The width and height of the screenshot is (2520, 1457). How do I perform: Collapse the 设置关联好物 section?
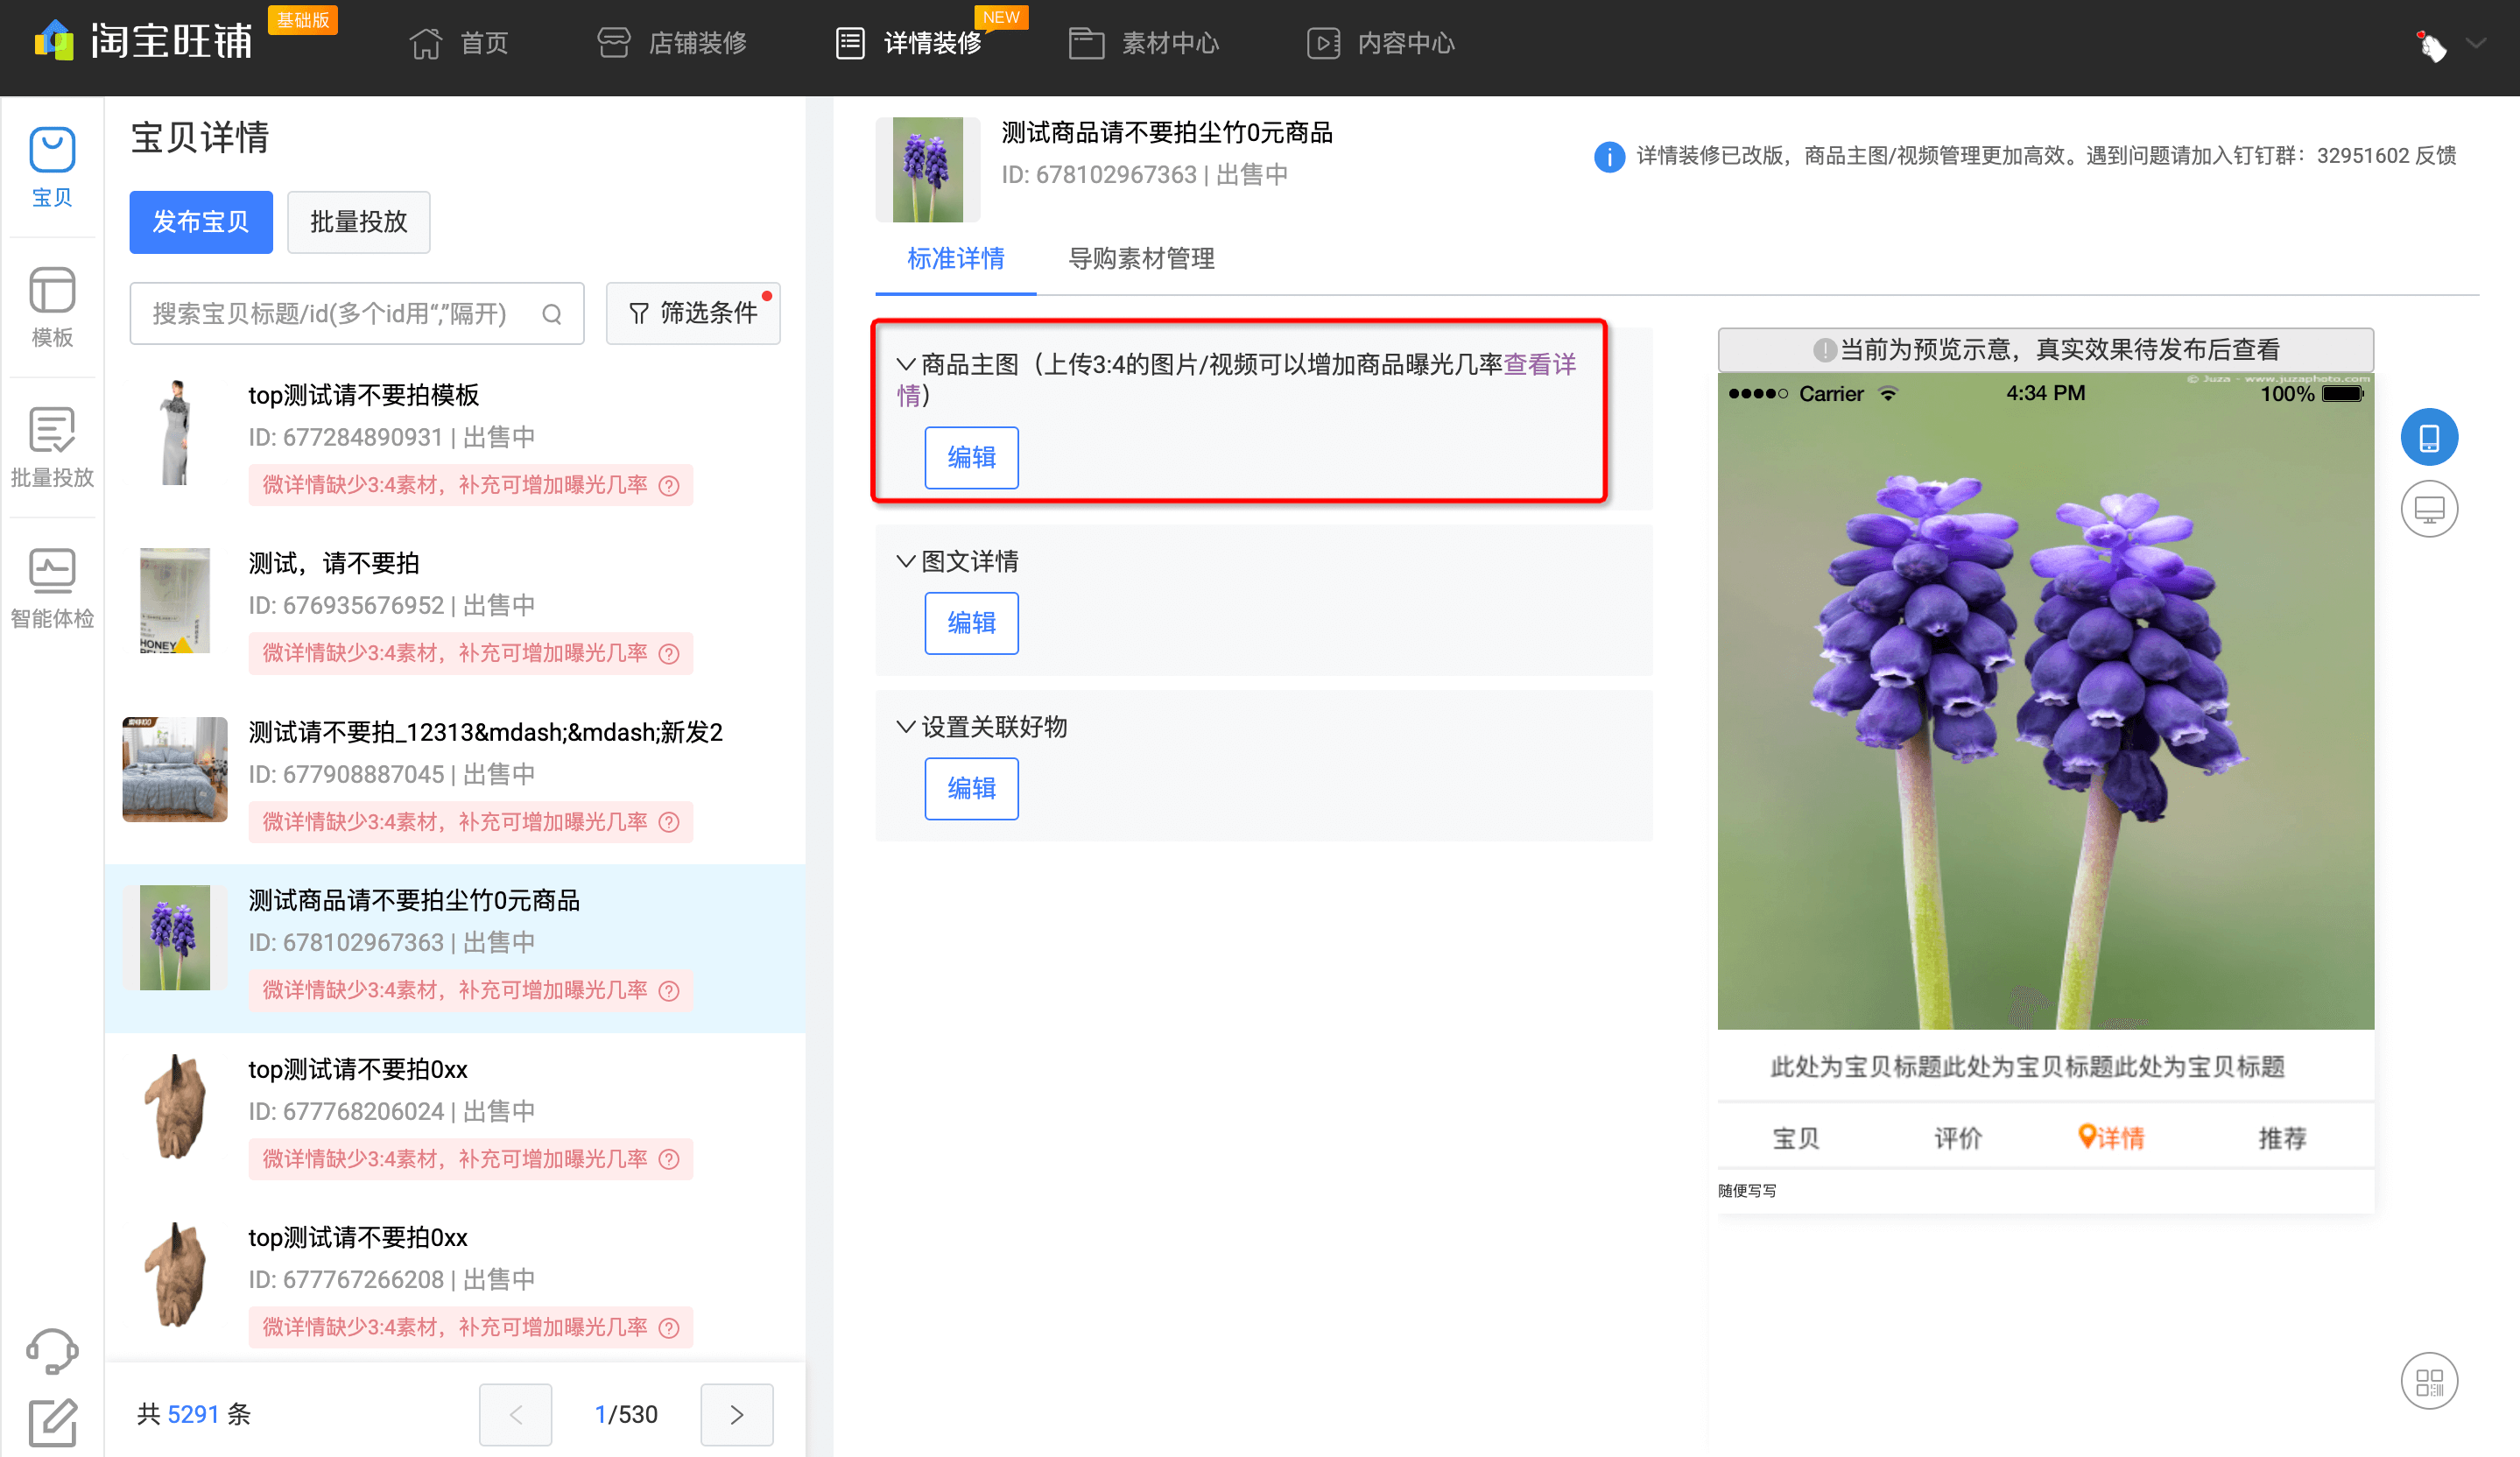(x=905, y=727)
